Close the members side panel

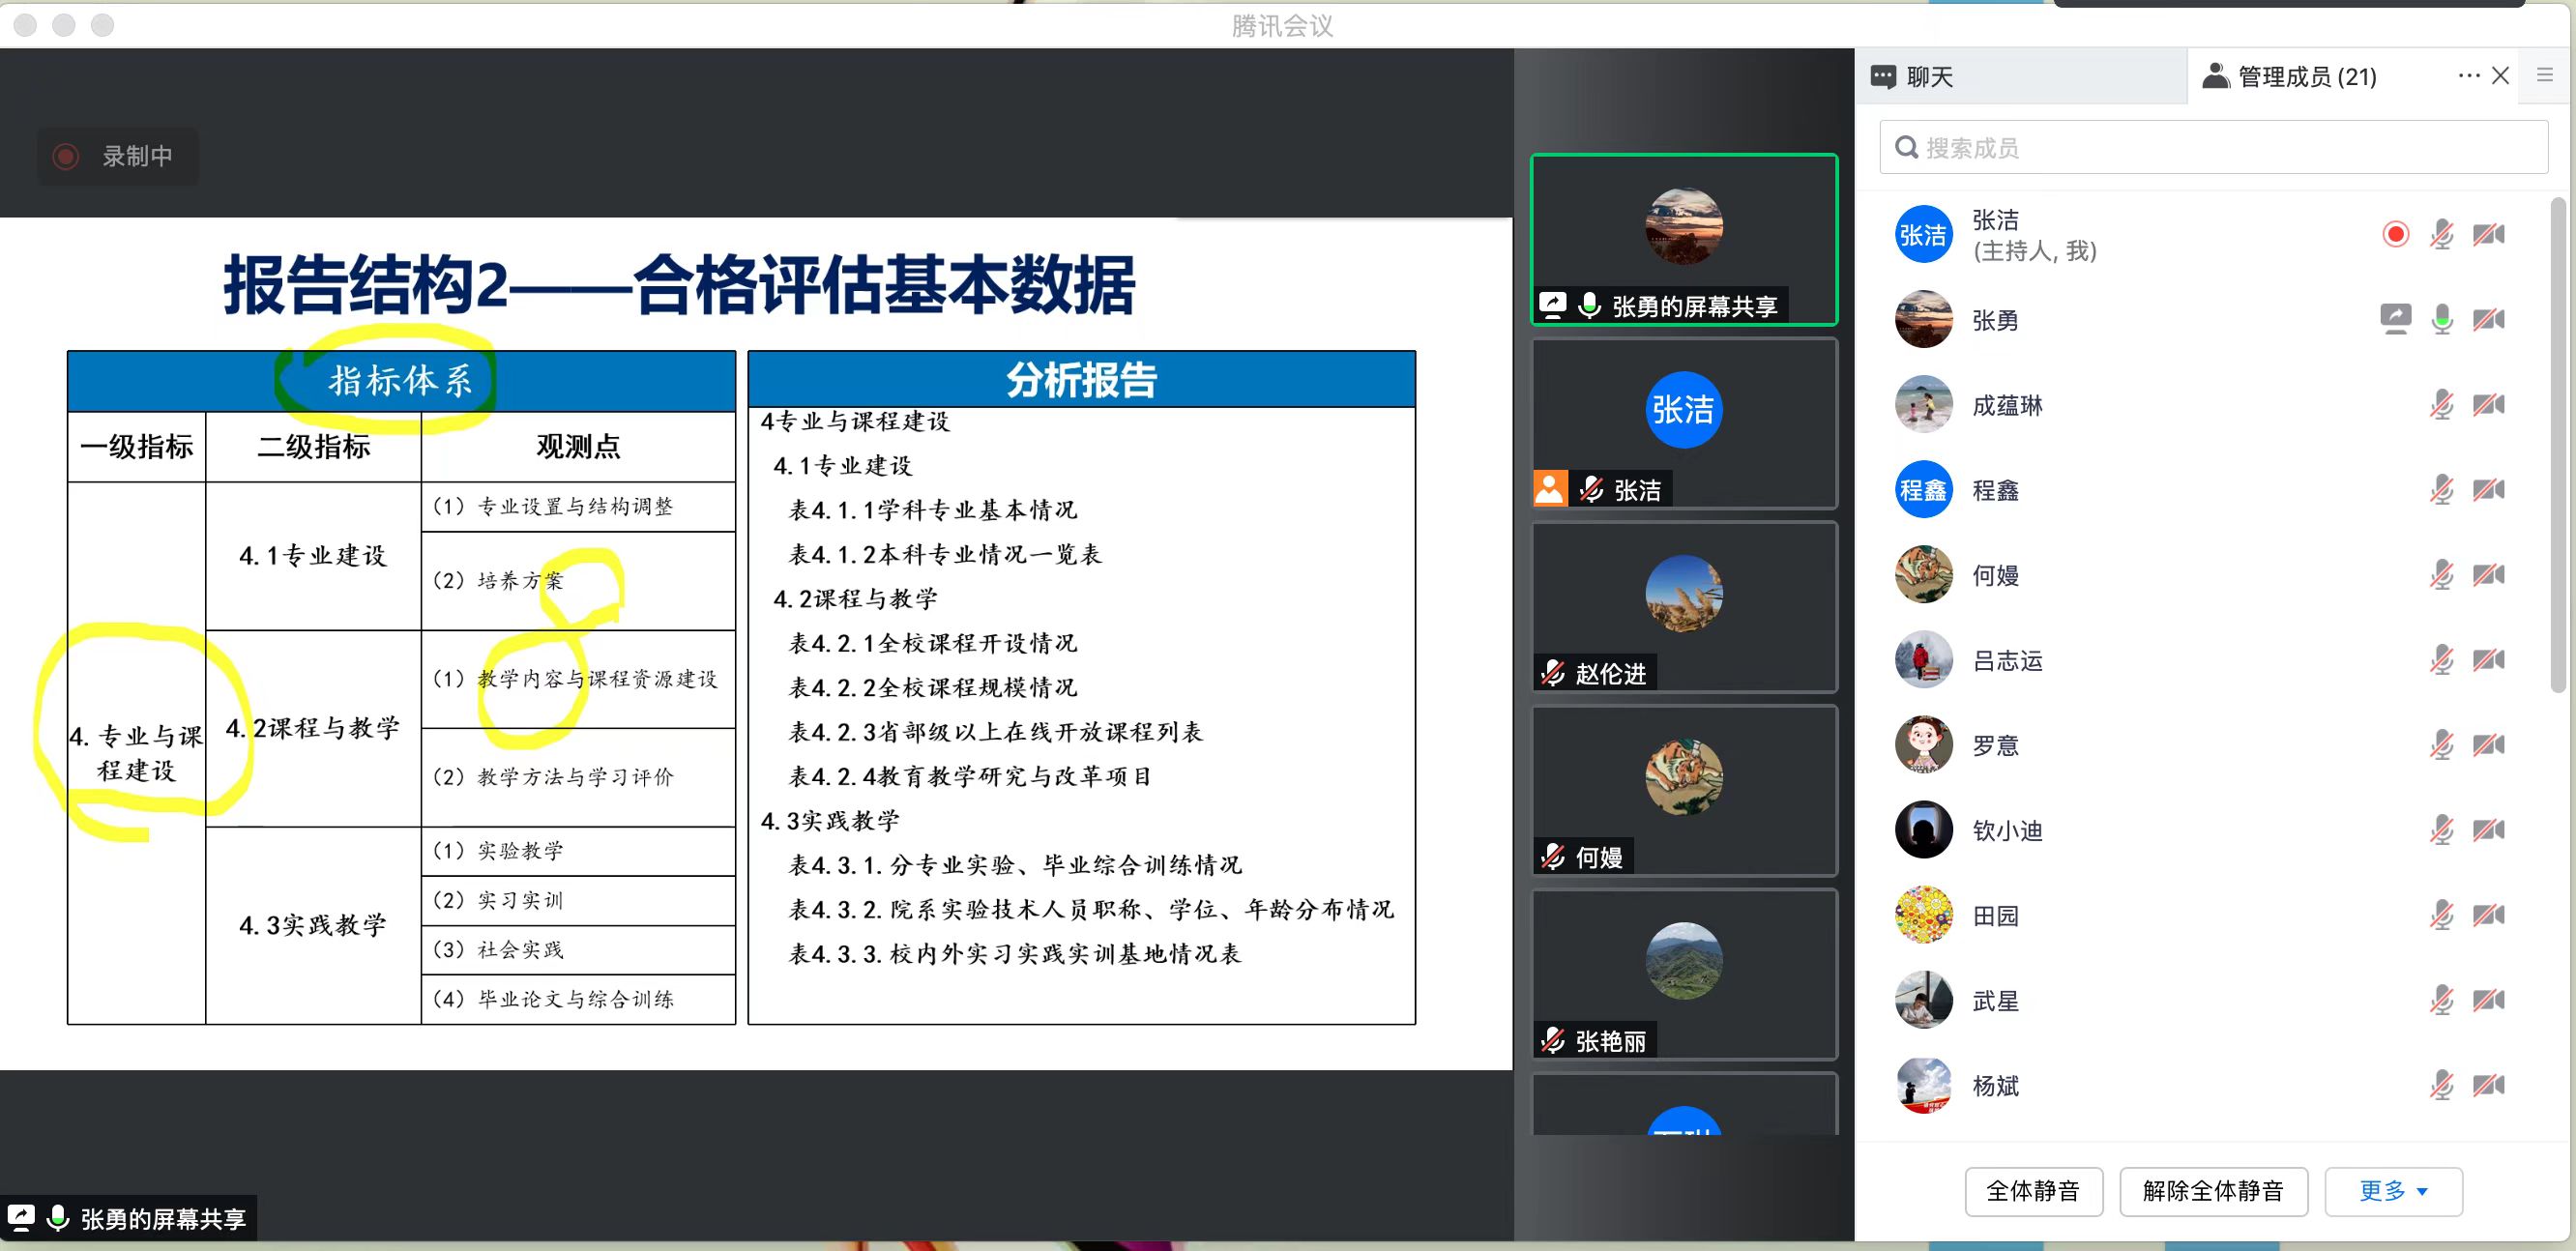[2500, 76]
